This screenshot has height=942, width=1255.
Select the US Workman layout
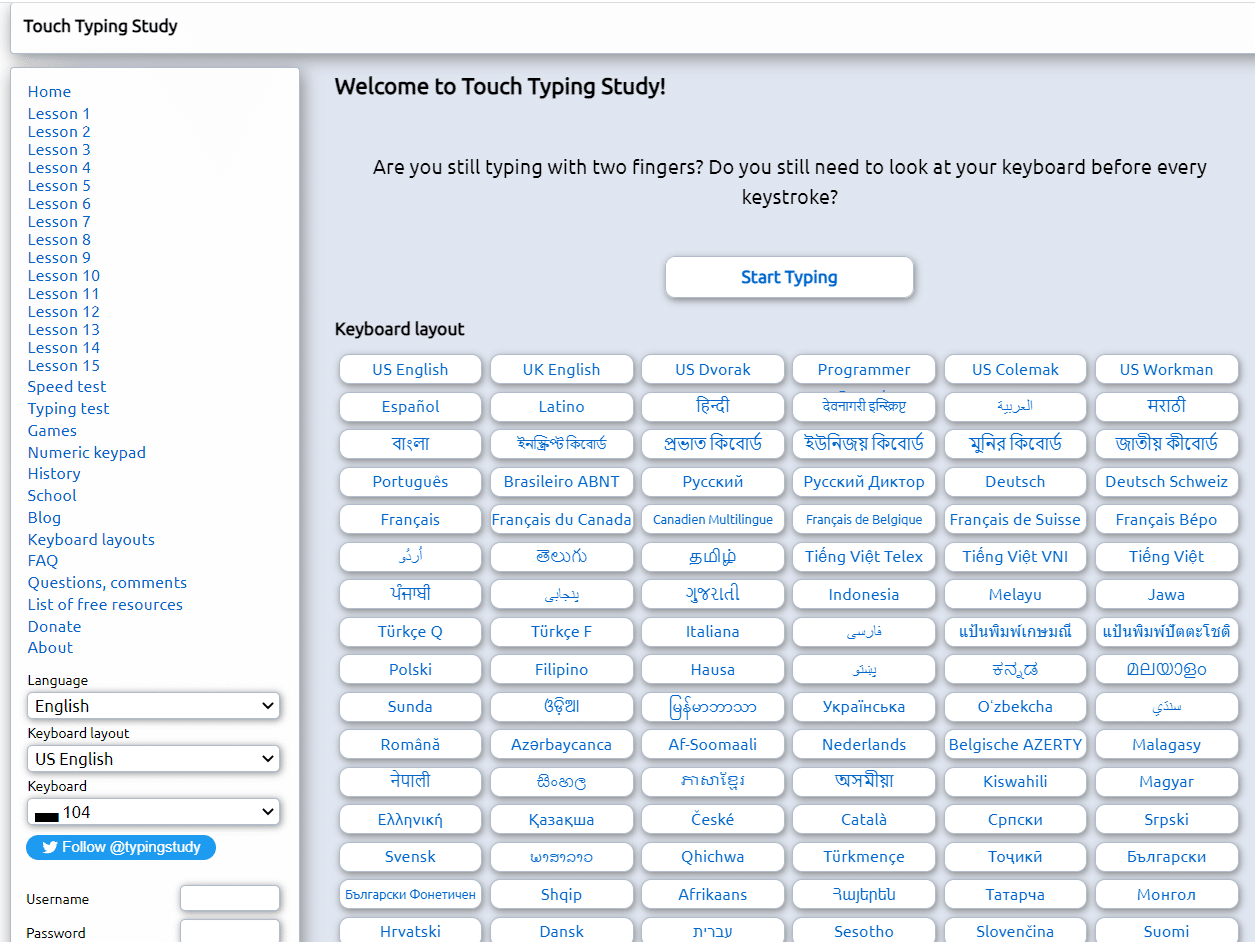pyautogui.click(x=1166, y=369)
